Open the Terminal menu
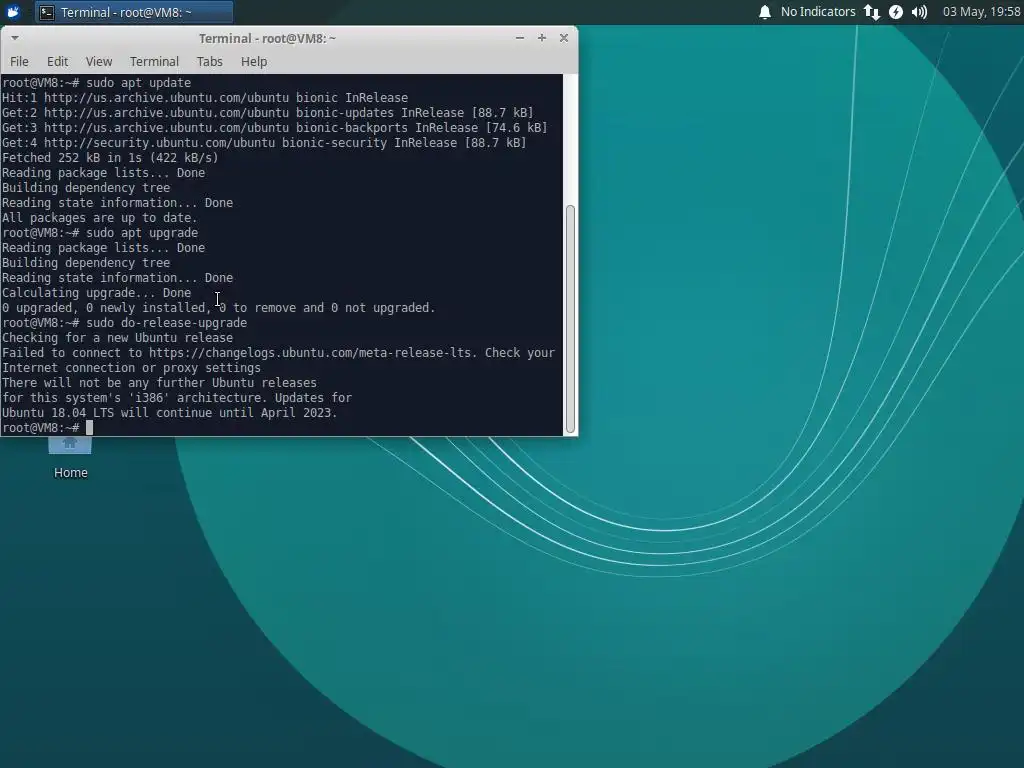The height and width of the screenshot is (768, 1024). coord(154,61)
